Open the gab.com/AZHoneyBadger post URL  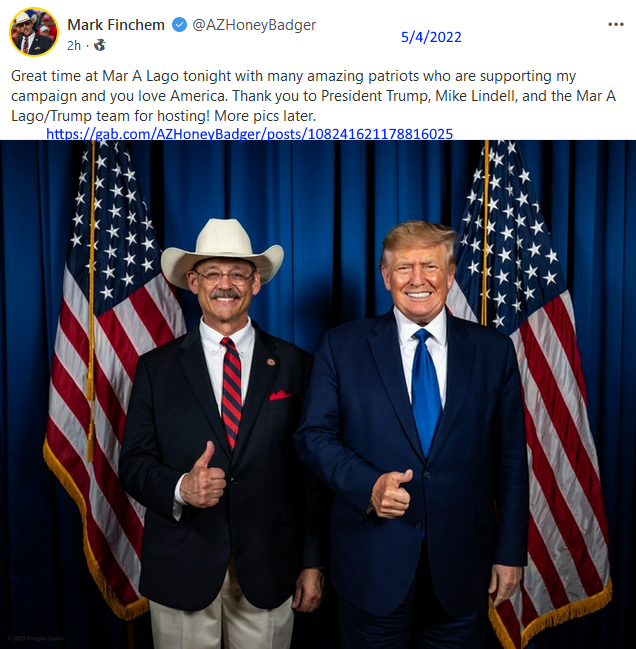point(250,134)
